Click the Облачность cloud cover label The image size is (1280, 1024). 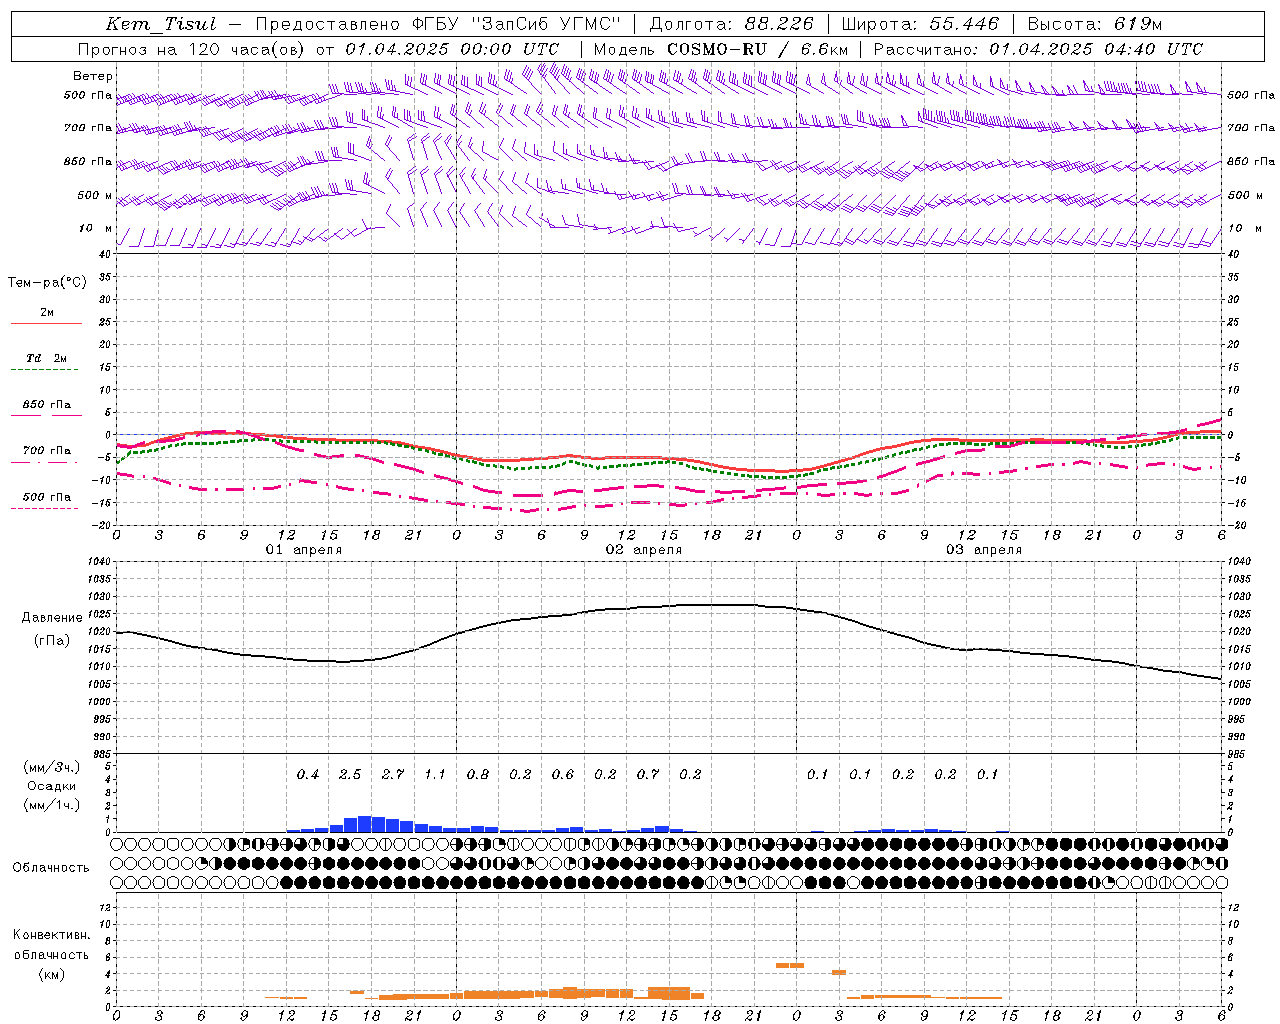[51, 867]
